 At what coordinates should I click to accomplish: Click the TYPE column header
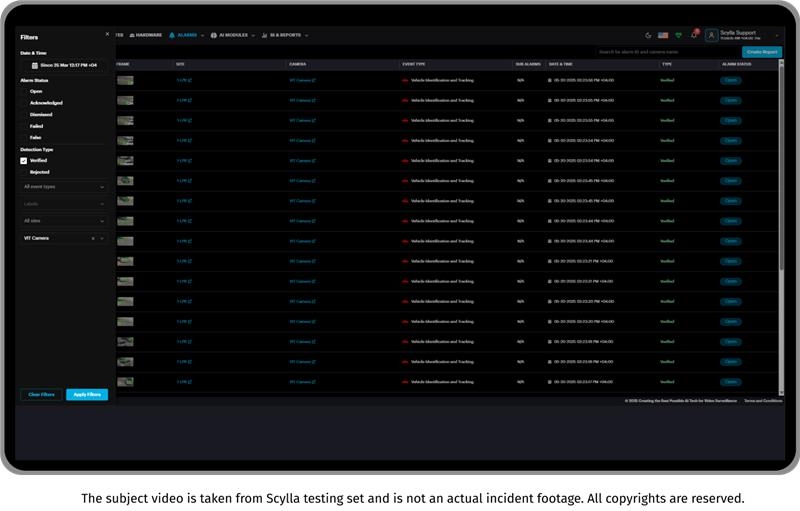click(x=667, y=64)
